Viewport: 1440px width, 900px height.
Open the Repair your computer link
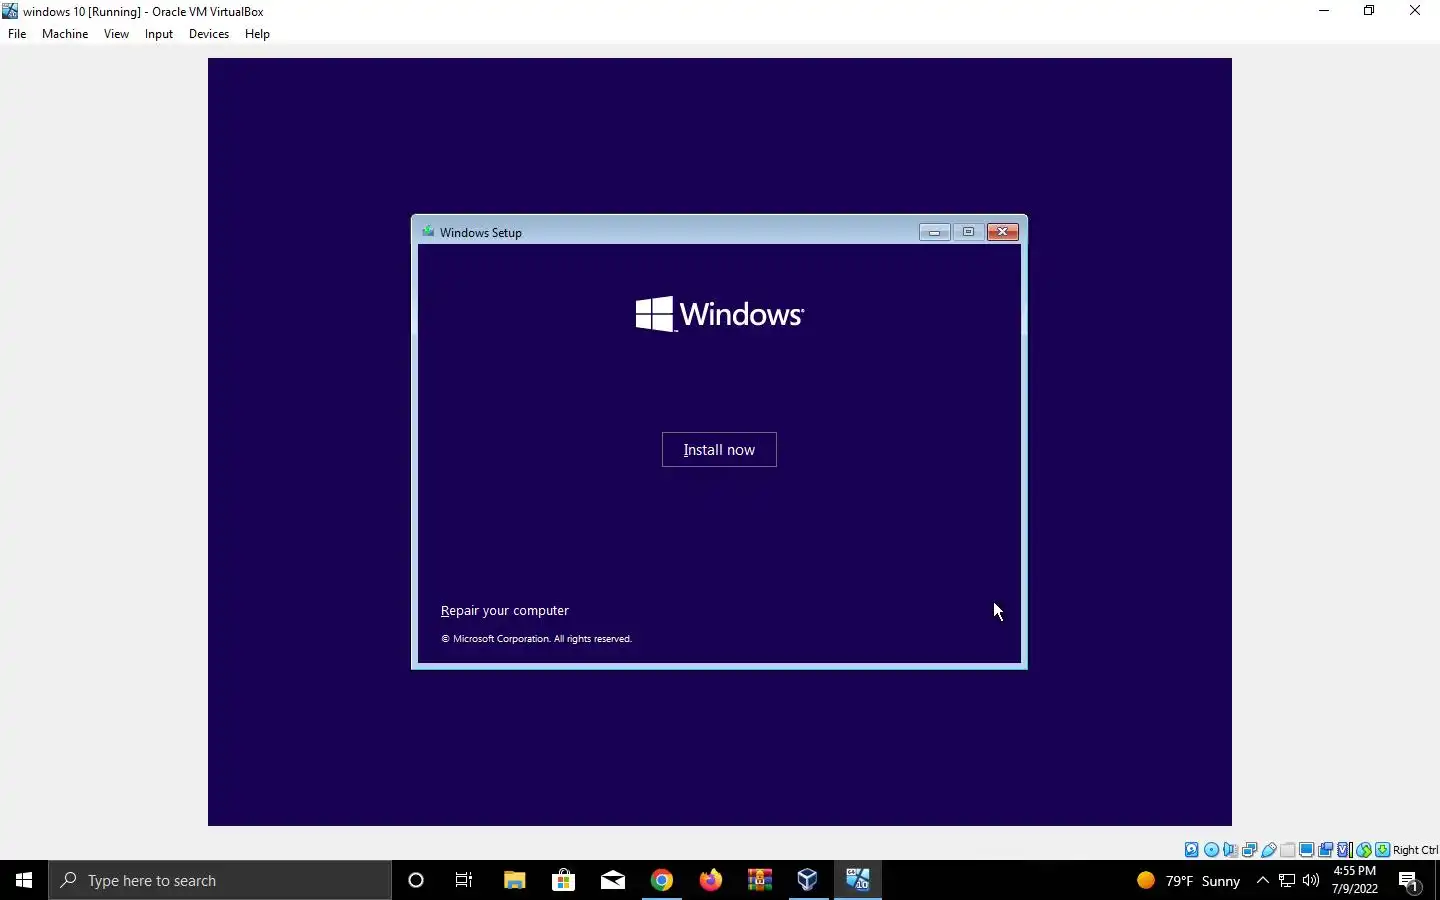click(505, 611)
